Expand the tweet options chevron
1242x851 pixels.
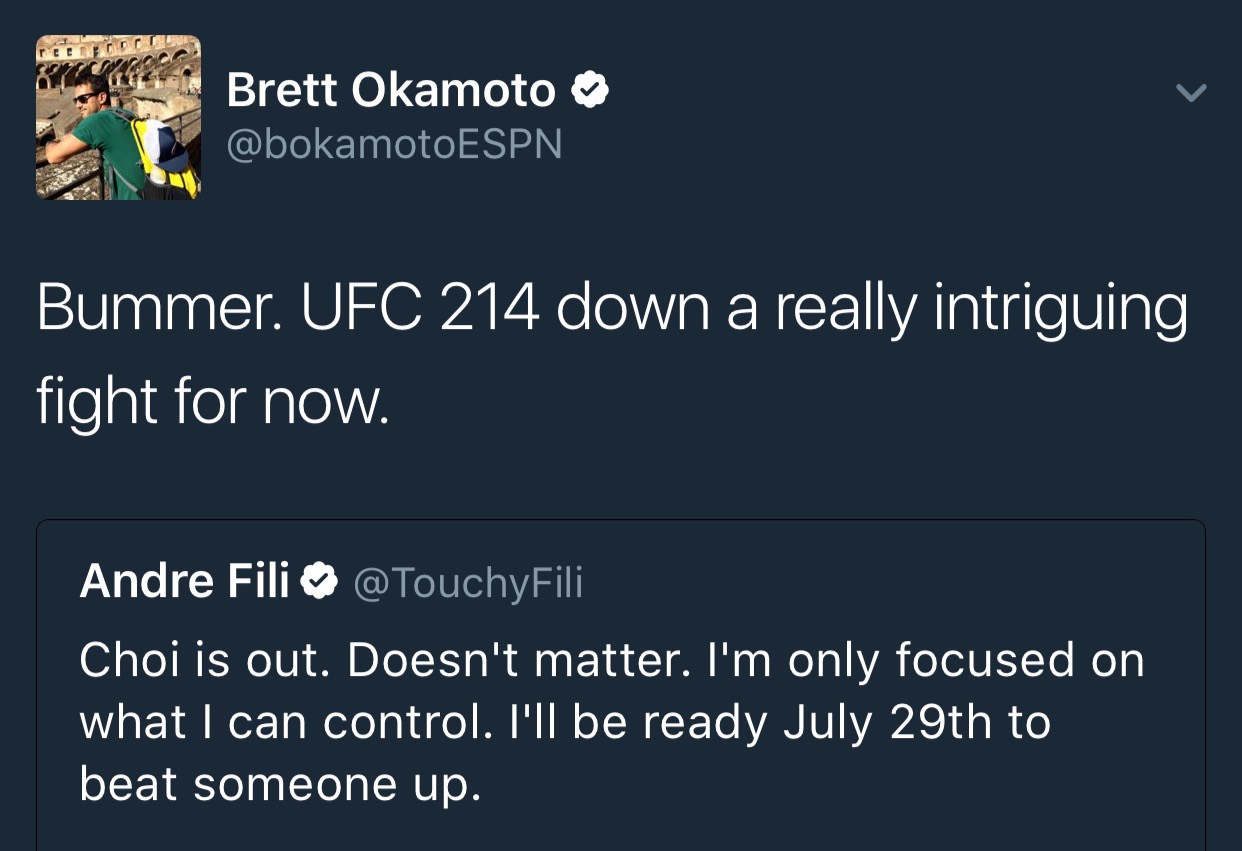(x=1191, y=93)
